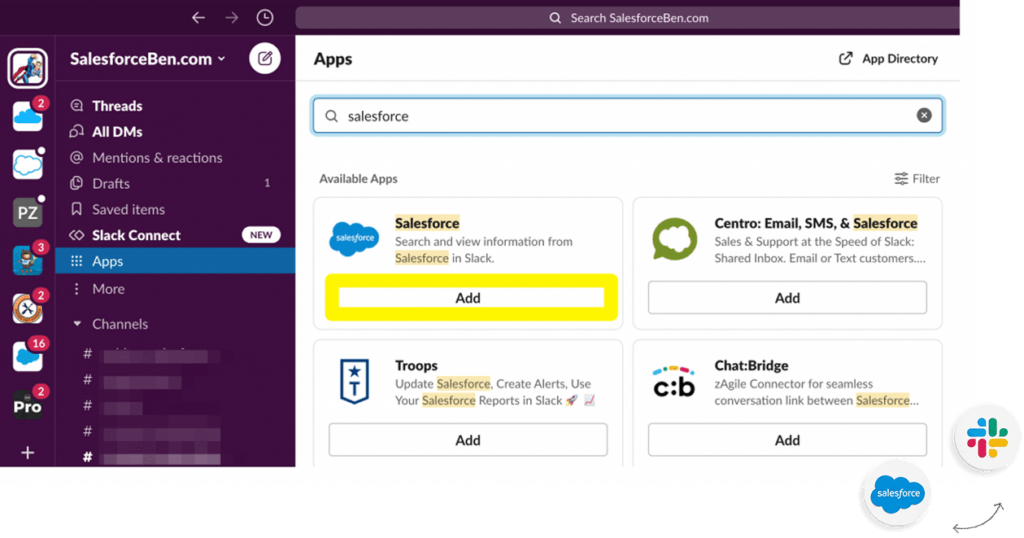Open the App Directory link
Screen dimensions: 1024x538
click(888, 59)
